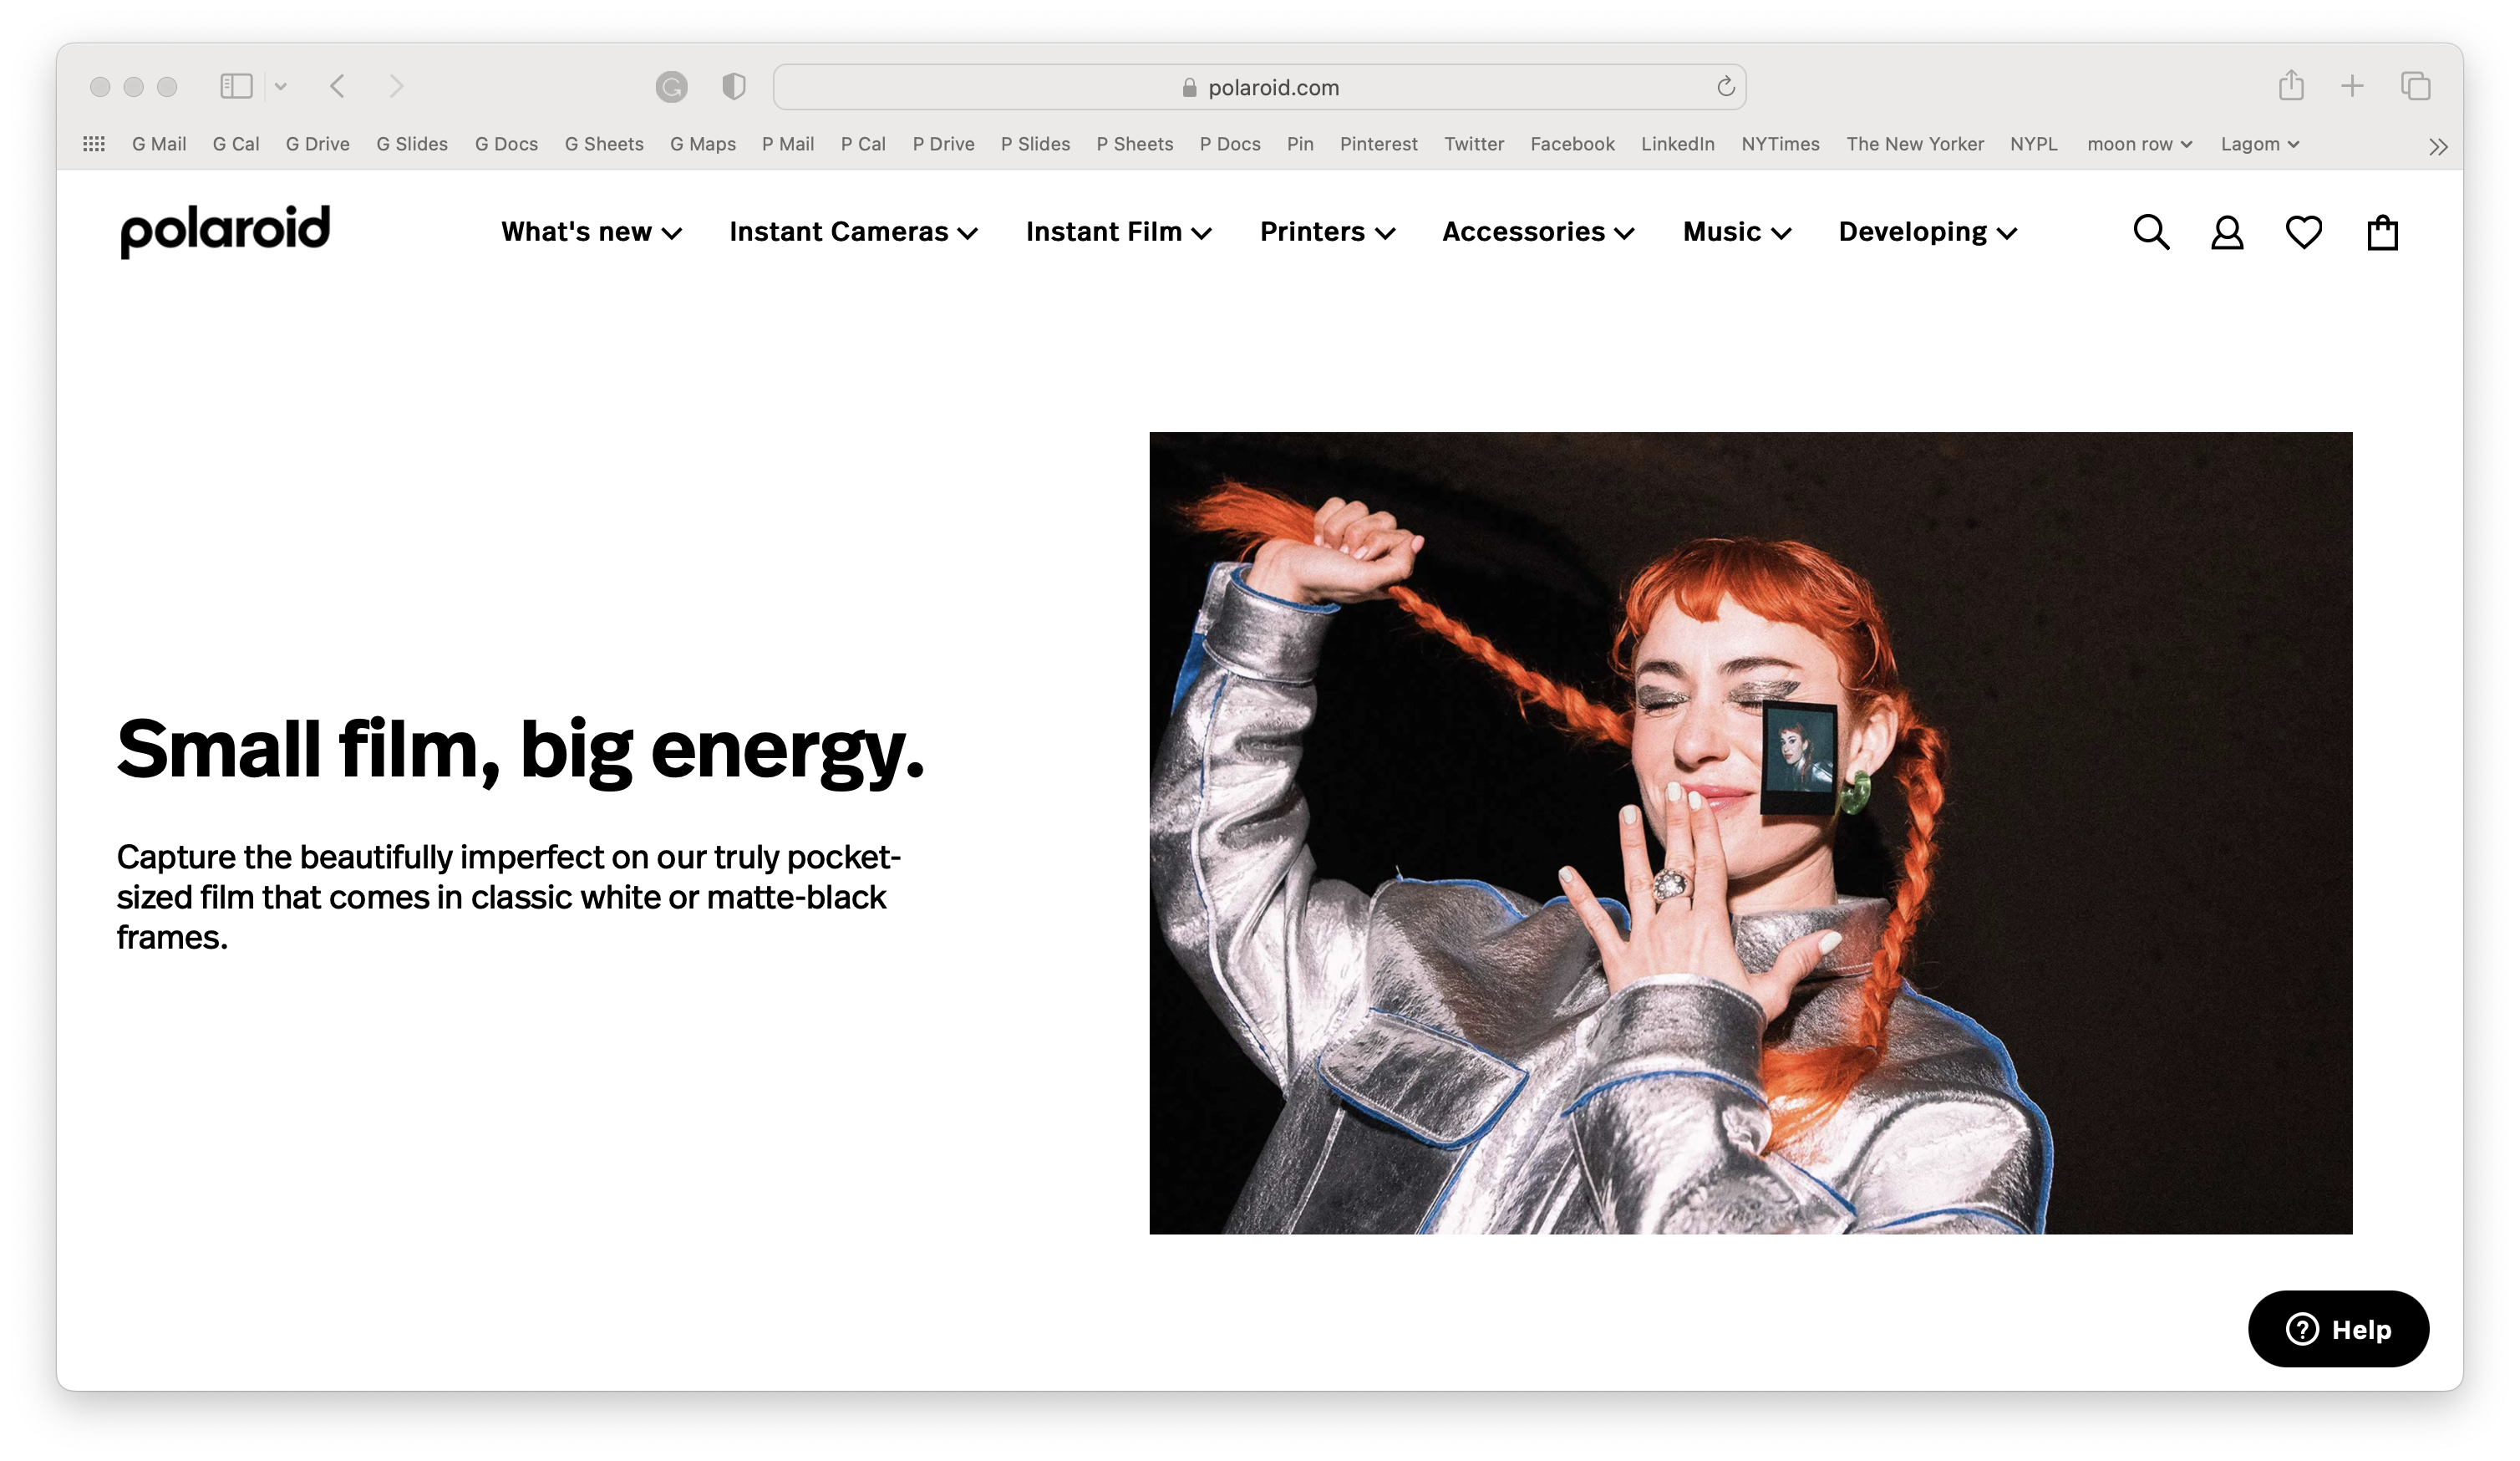This screenshot has width=2520, height=1461.
Task: Open the G Maps bookmark
Action: (703, 144)
